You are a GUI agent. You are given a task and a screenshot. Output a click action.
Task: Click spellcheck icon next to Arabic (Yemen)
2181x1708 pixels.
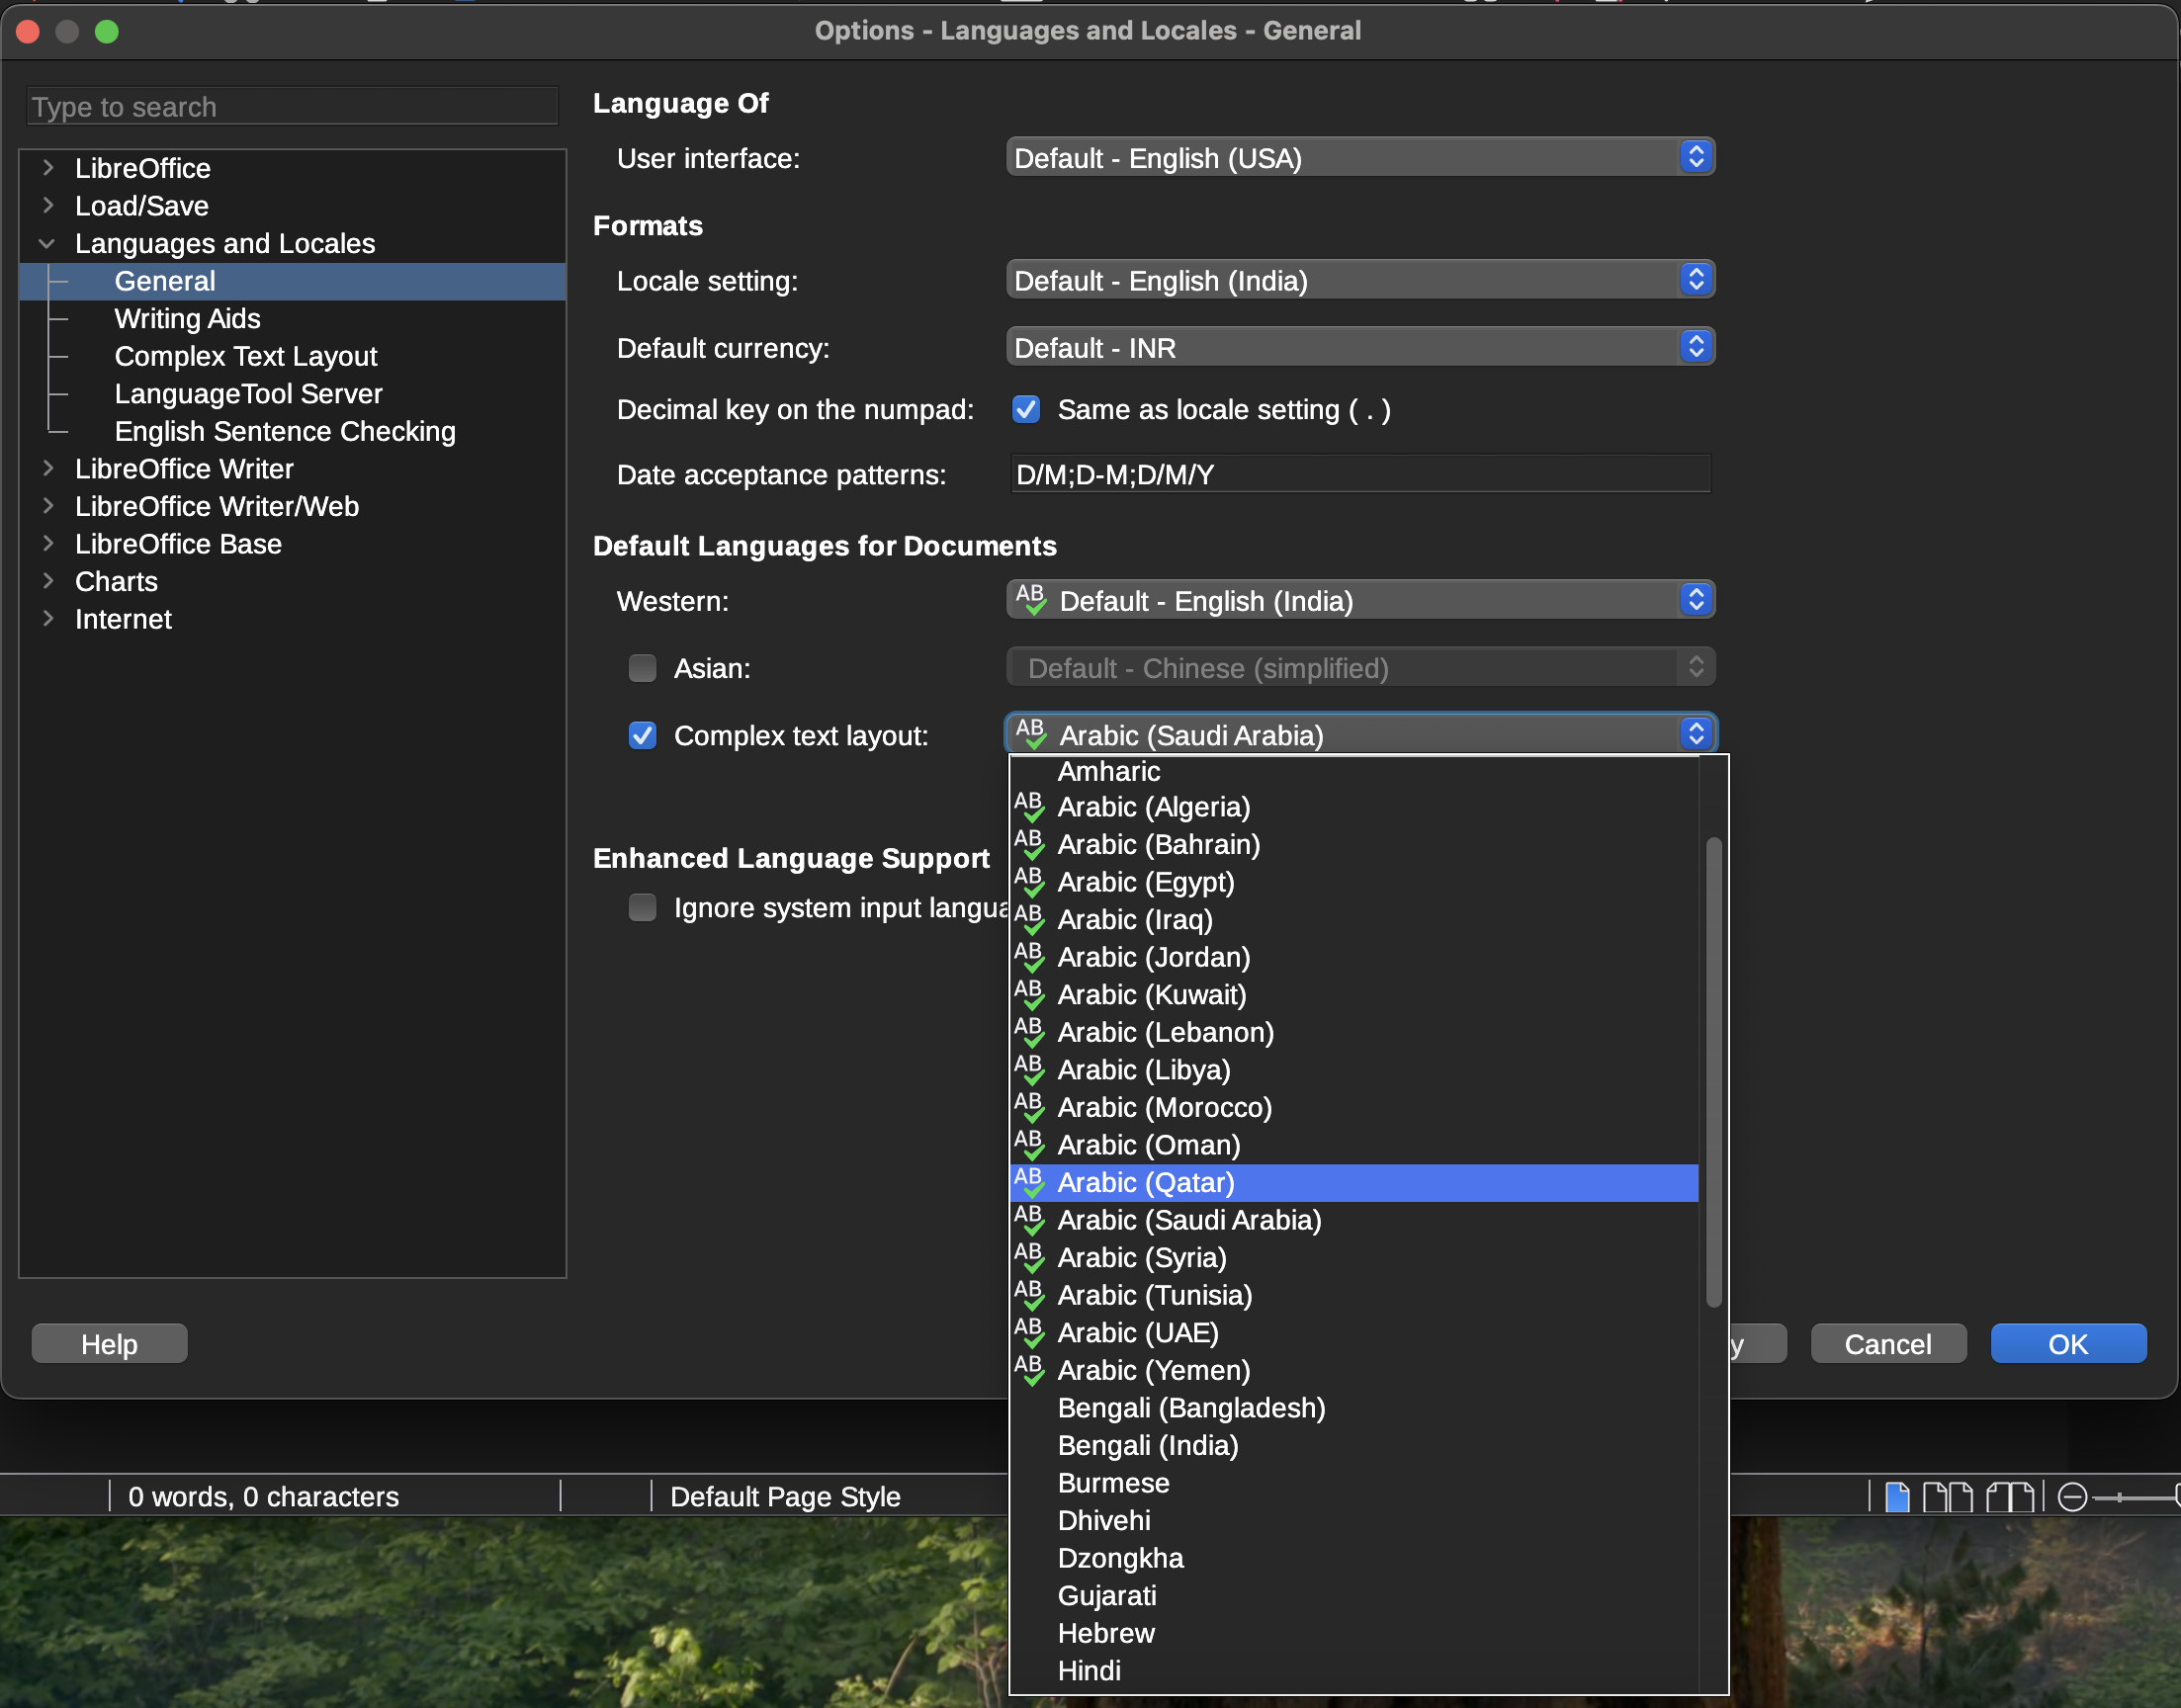point(1029,1370)
